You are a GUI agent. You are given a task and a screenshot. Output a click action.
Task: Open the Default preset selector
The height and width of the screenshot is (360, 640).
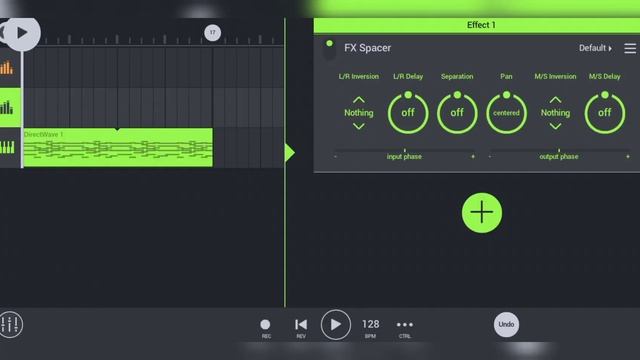[595, 48]
